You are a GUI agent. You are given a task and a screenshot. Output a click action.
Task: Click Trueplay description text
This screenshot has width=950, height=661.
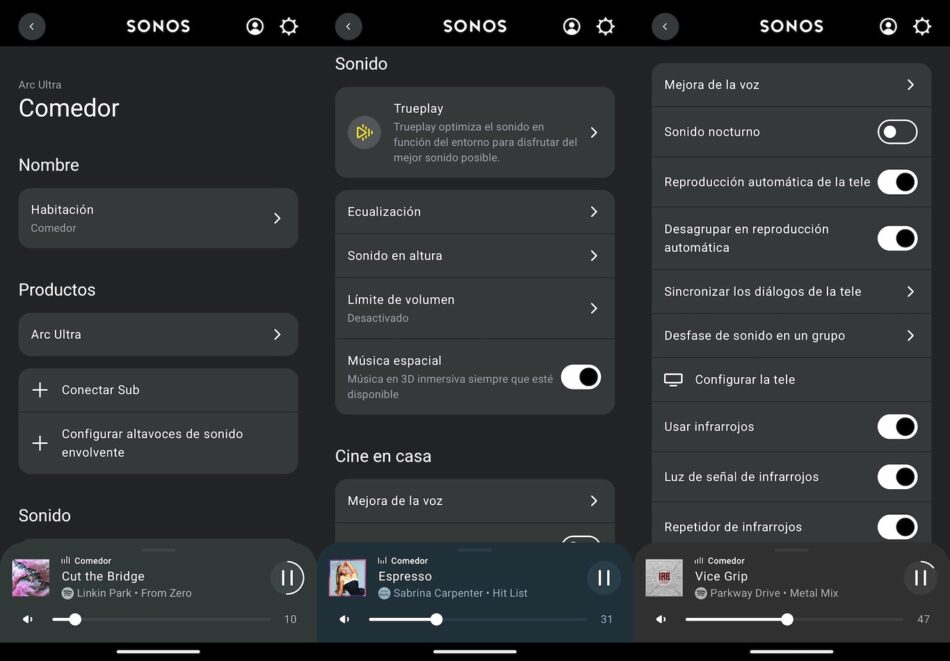(x=485, y=142)
